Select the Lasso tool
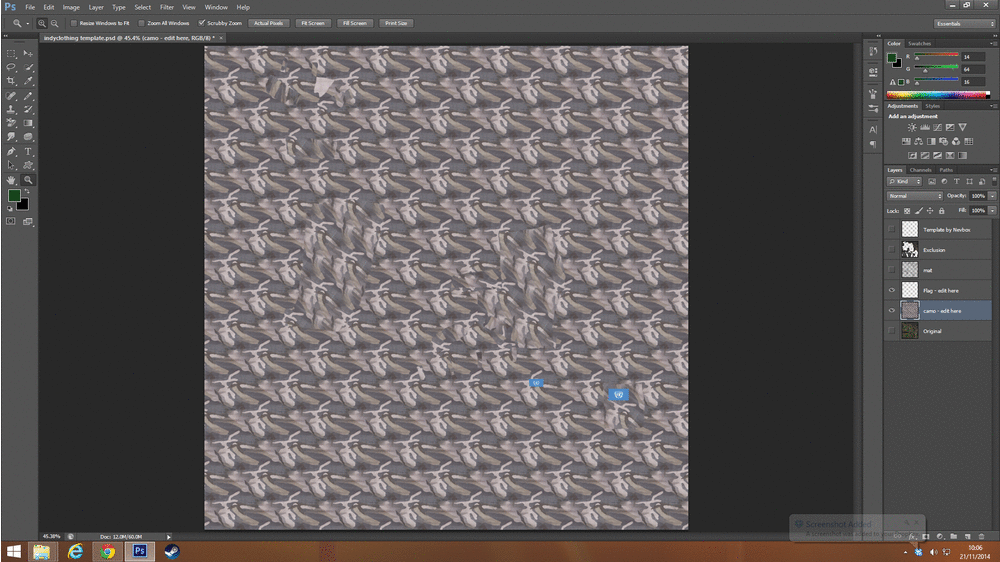This screenshot has height=562, width=1000. pos(11,67)
